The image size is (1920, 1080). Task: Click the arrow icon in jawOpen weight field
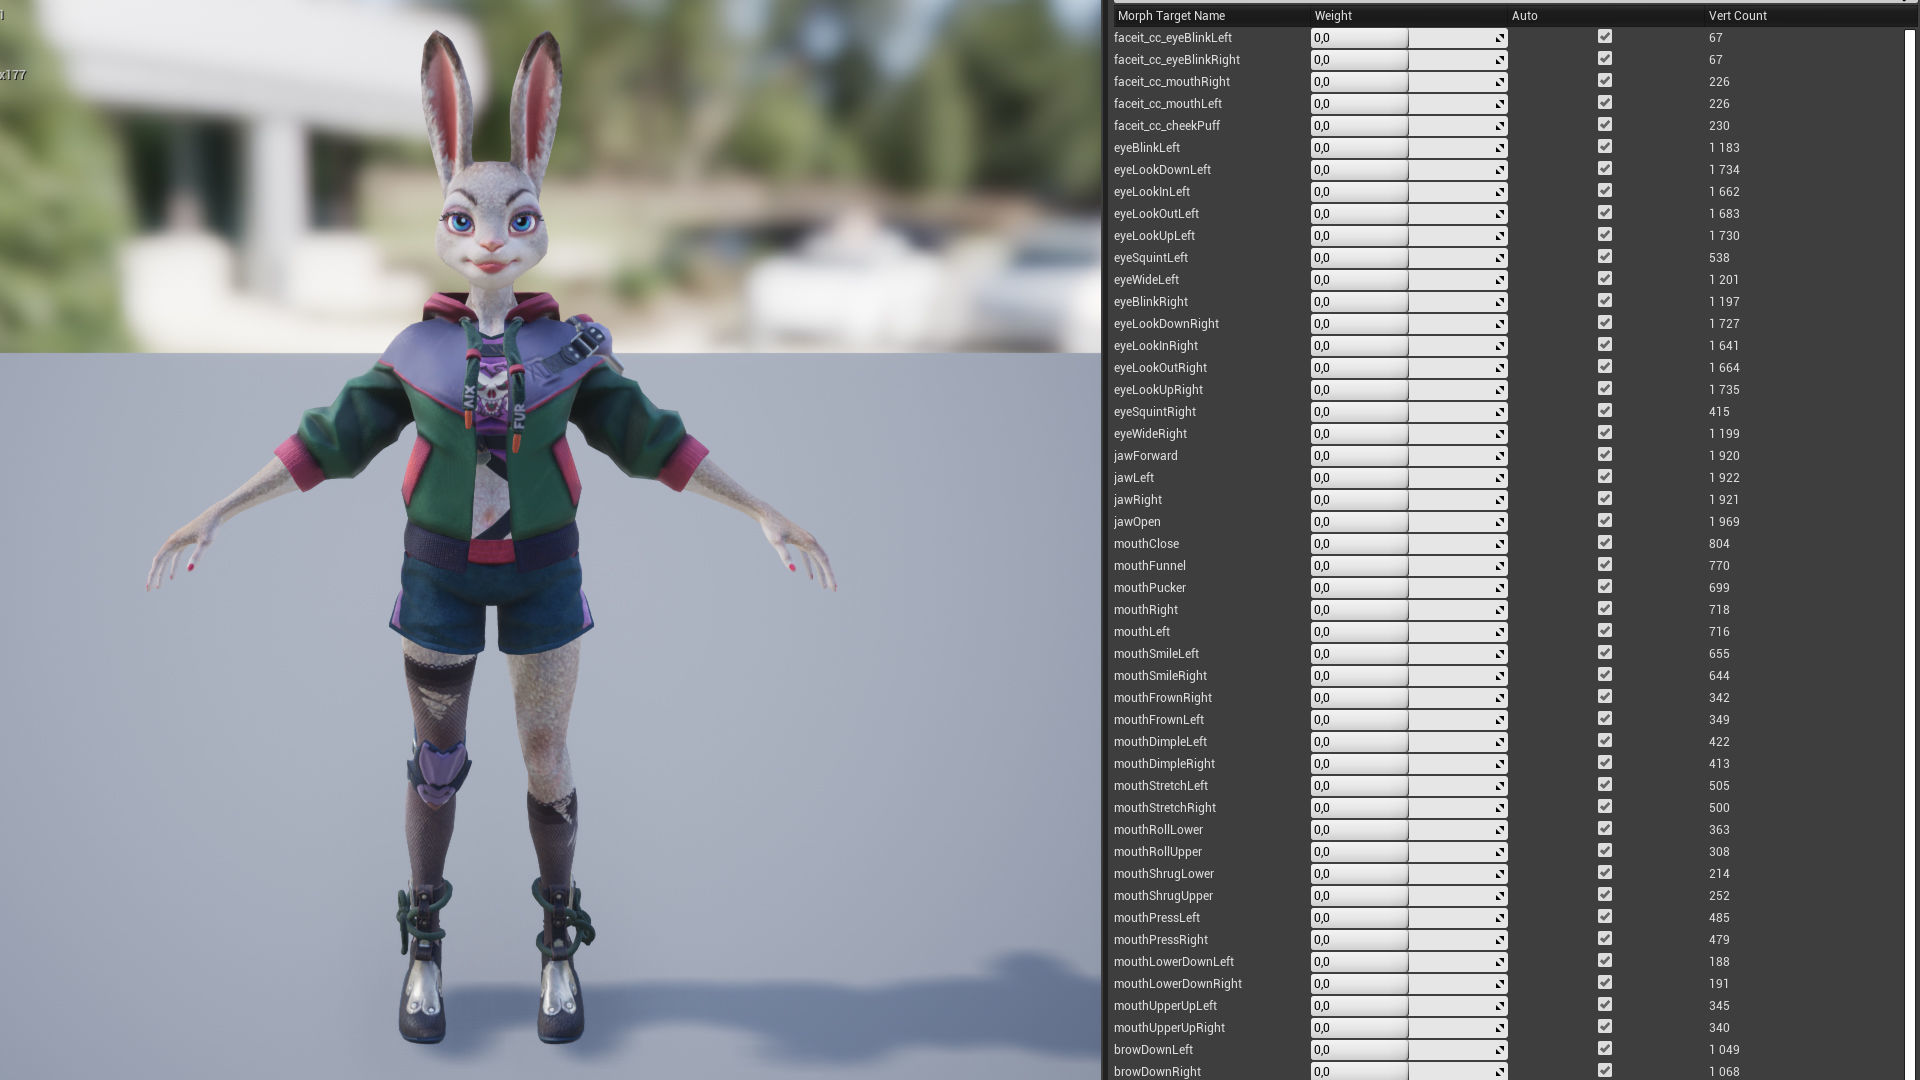point(1500,523)
